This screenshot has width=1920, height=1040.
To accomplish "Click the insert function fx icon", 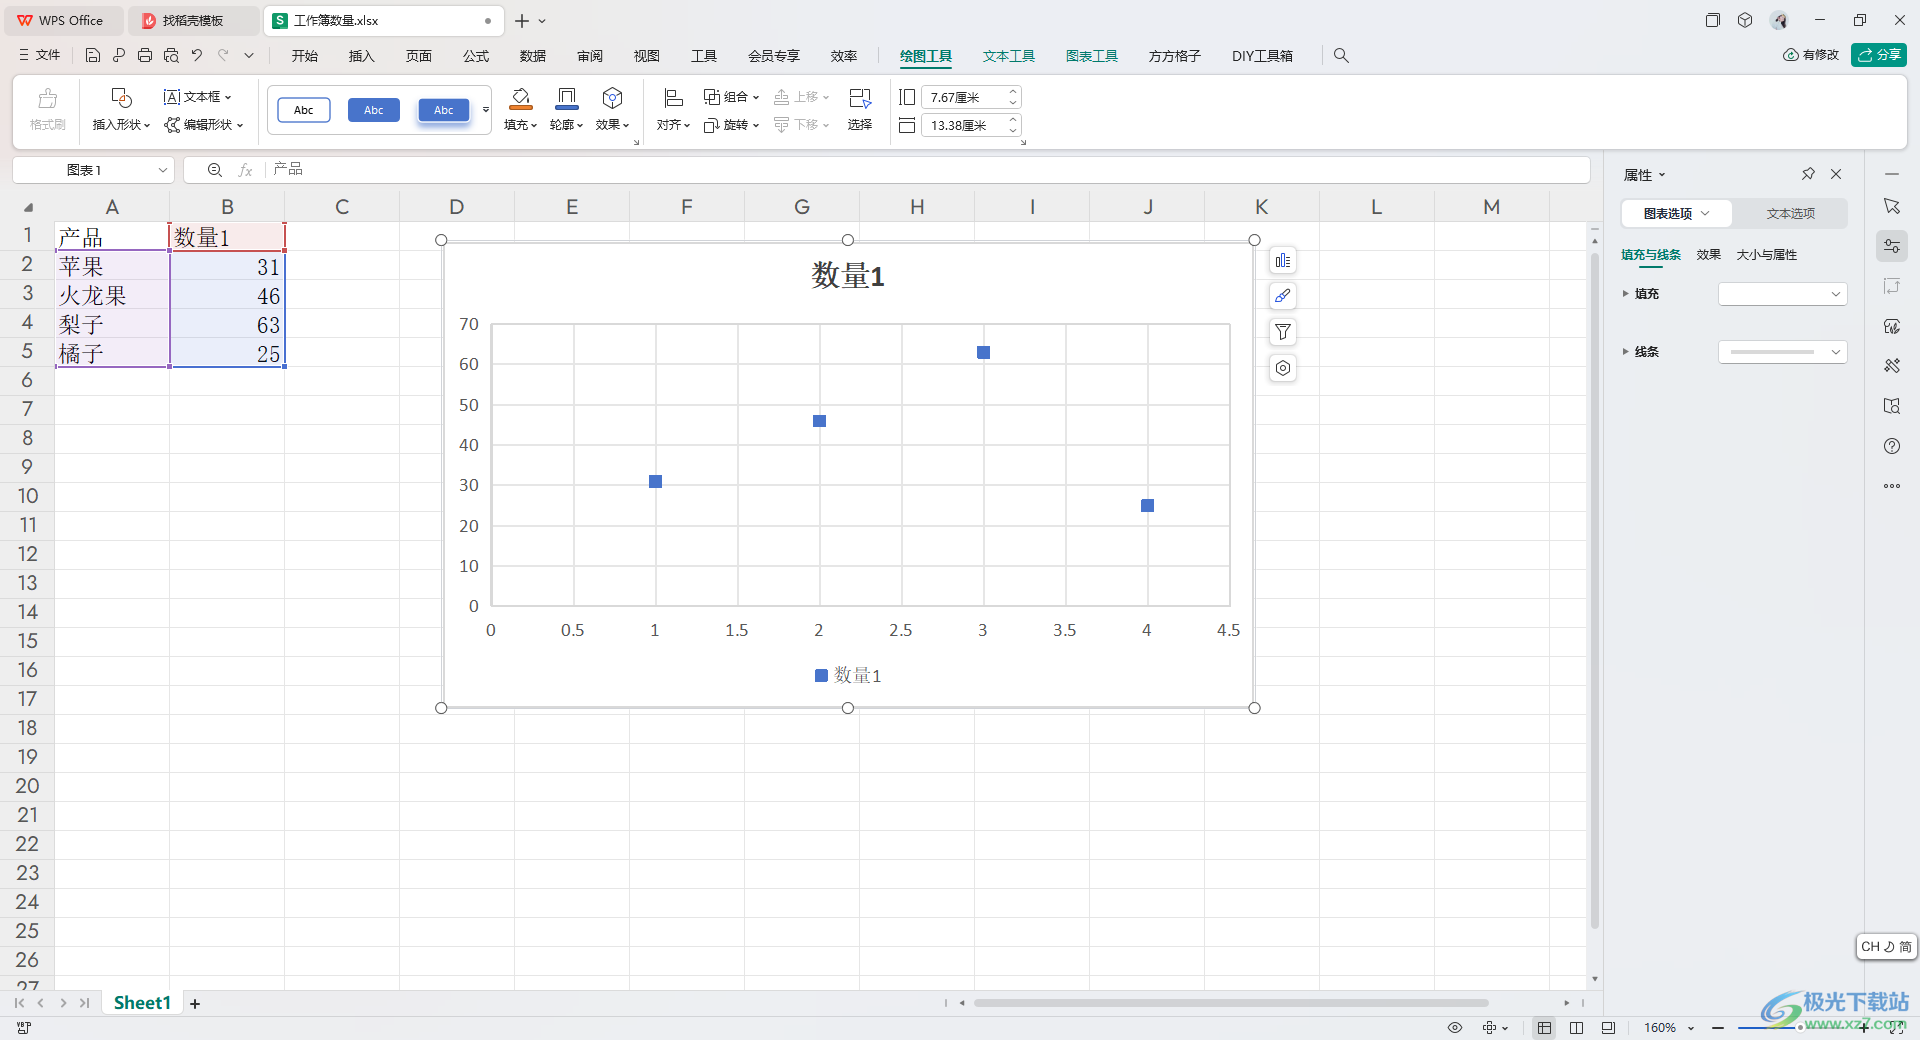I will click(x=245, y=170).
